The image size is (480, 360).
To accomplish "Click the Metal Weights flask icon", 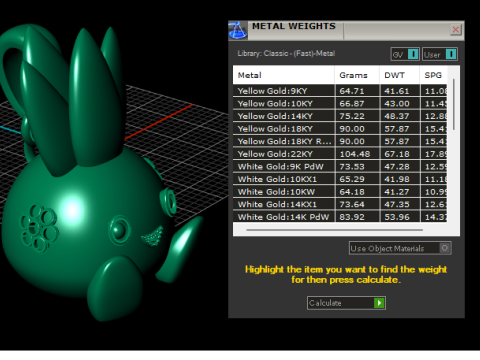I will coord(238,30).
